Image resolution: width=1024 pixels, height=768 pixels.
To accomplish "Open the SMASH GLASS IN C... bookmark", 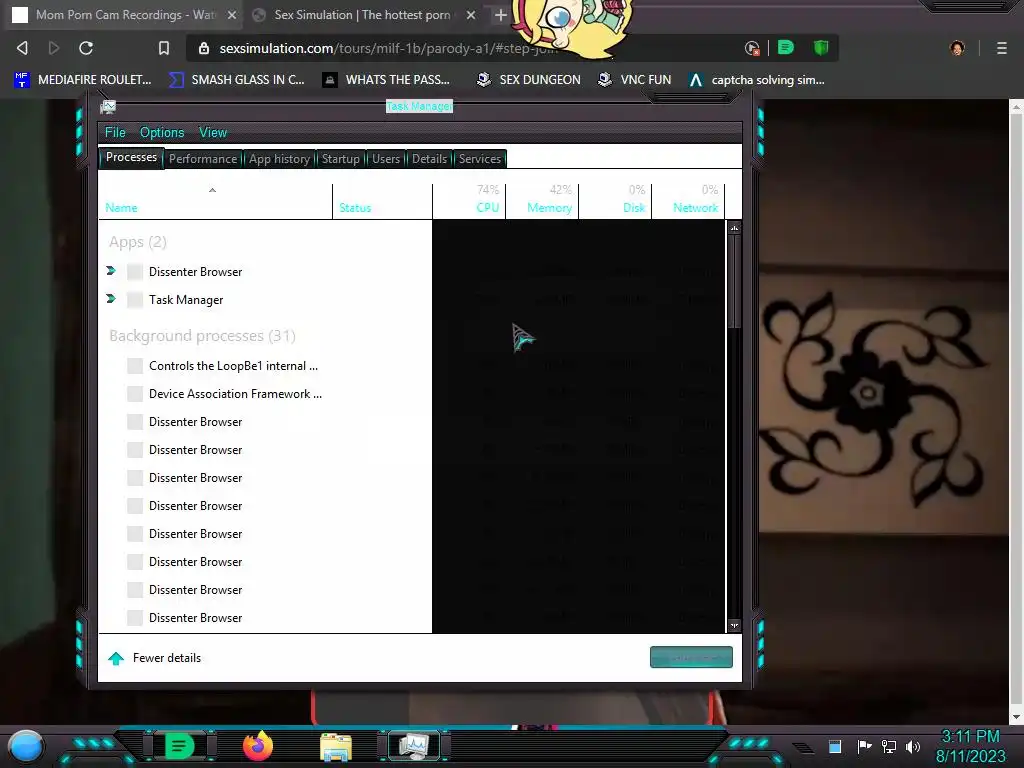I will pyautogui.click(x=236, y=80).
